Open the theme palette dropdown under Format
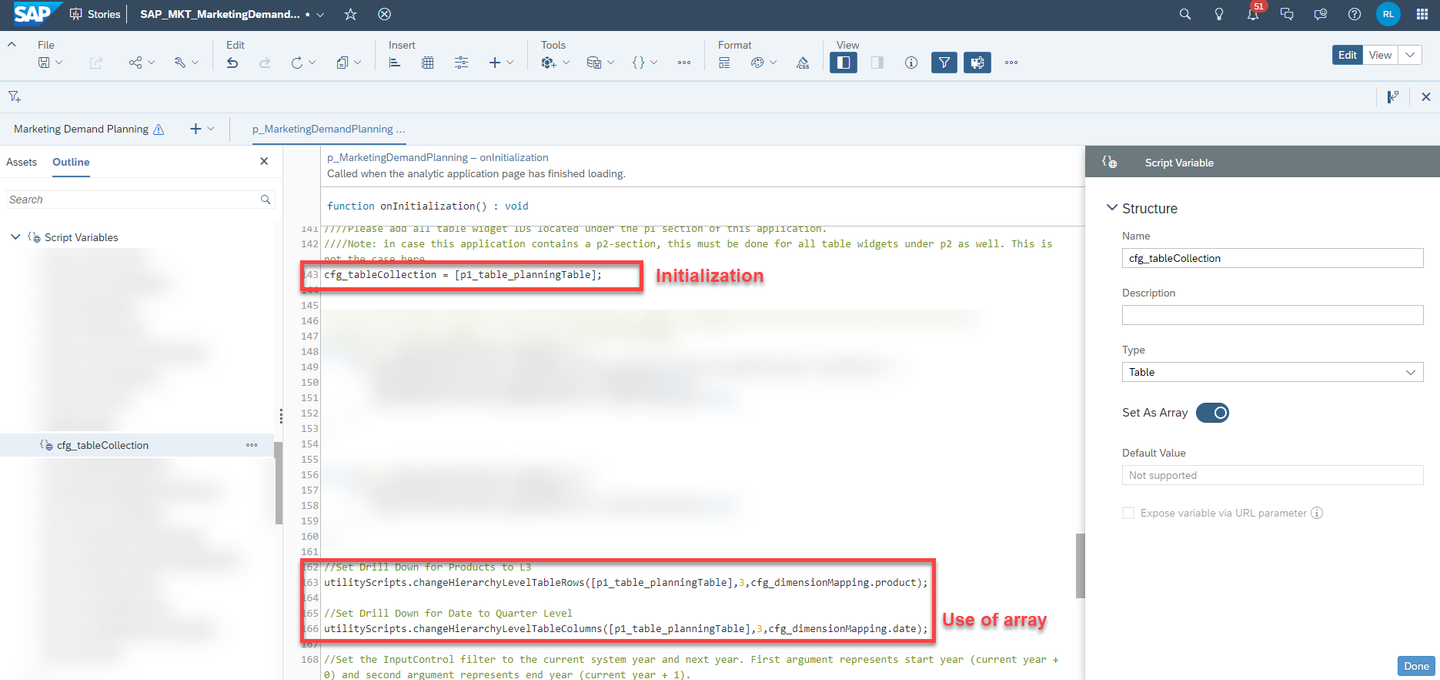The height and width of the screenshot is (680, 1440). point(763,62)
